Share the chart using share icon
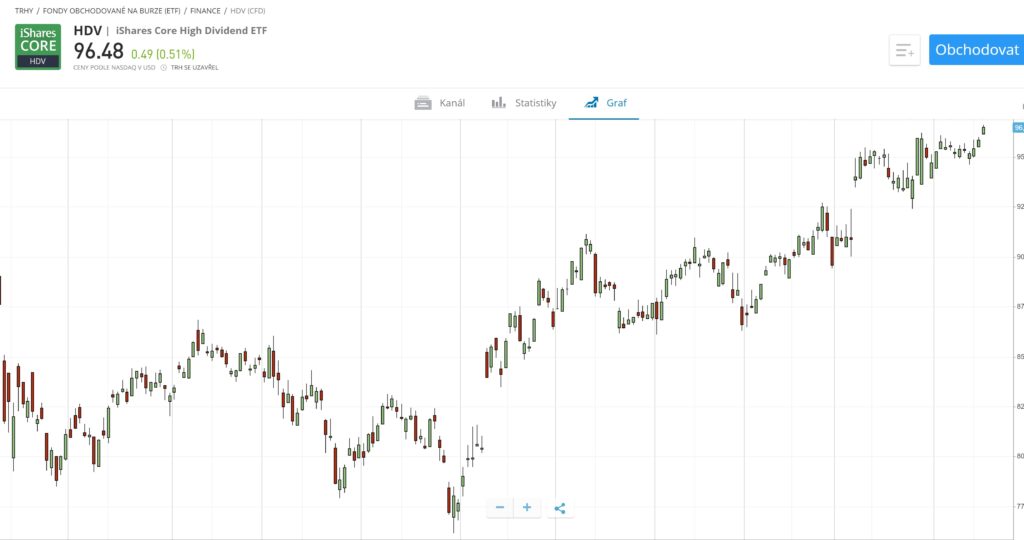 point(560,508)
